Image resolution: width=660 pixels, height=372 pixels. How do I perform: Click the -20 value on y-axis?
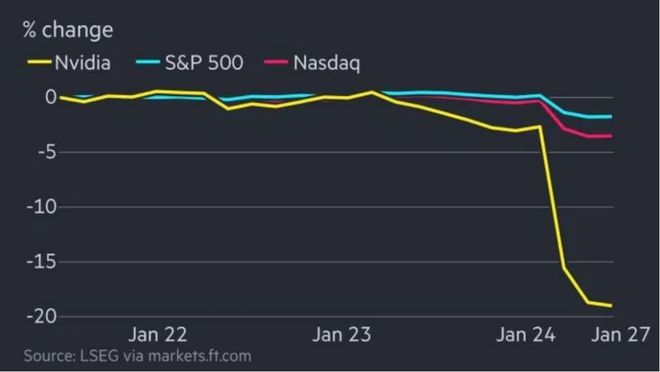tap(42, 316)
